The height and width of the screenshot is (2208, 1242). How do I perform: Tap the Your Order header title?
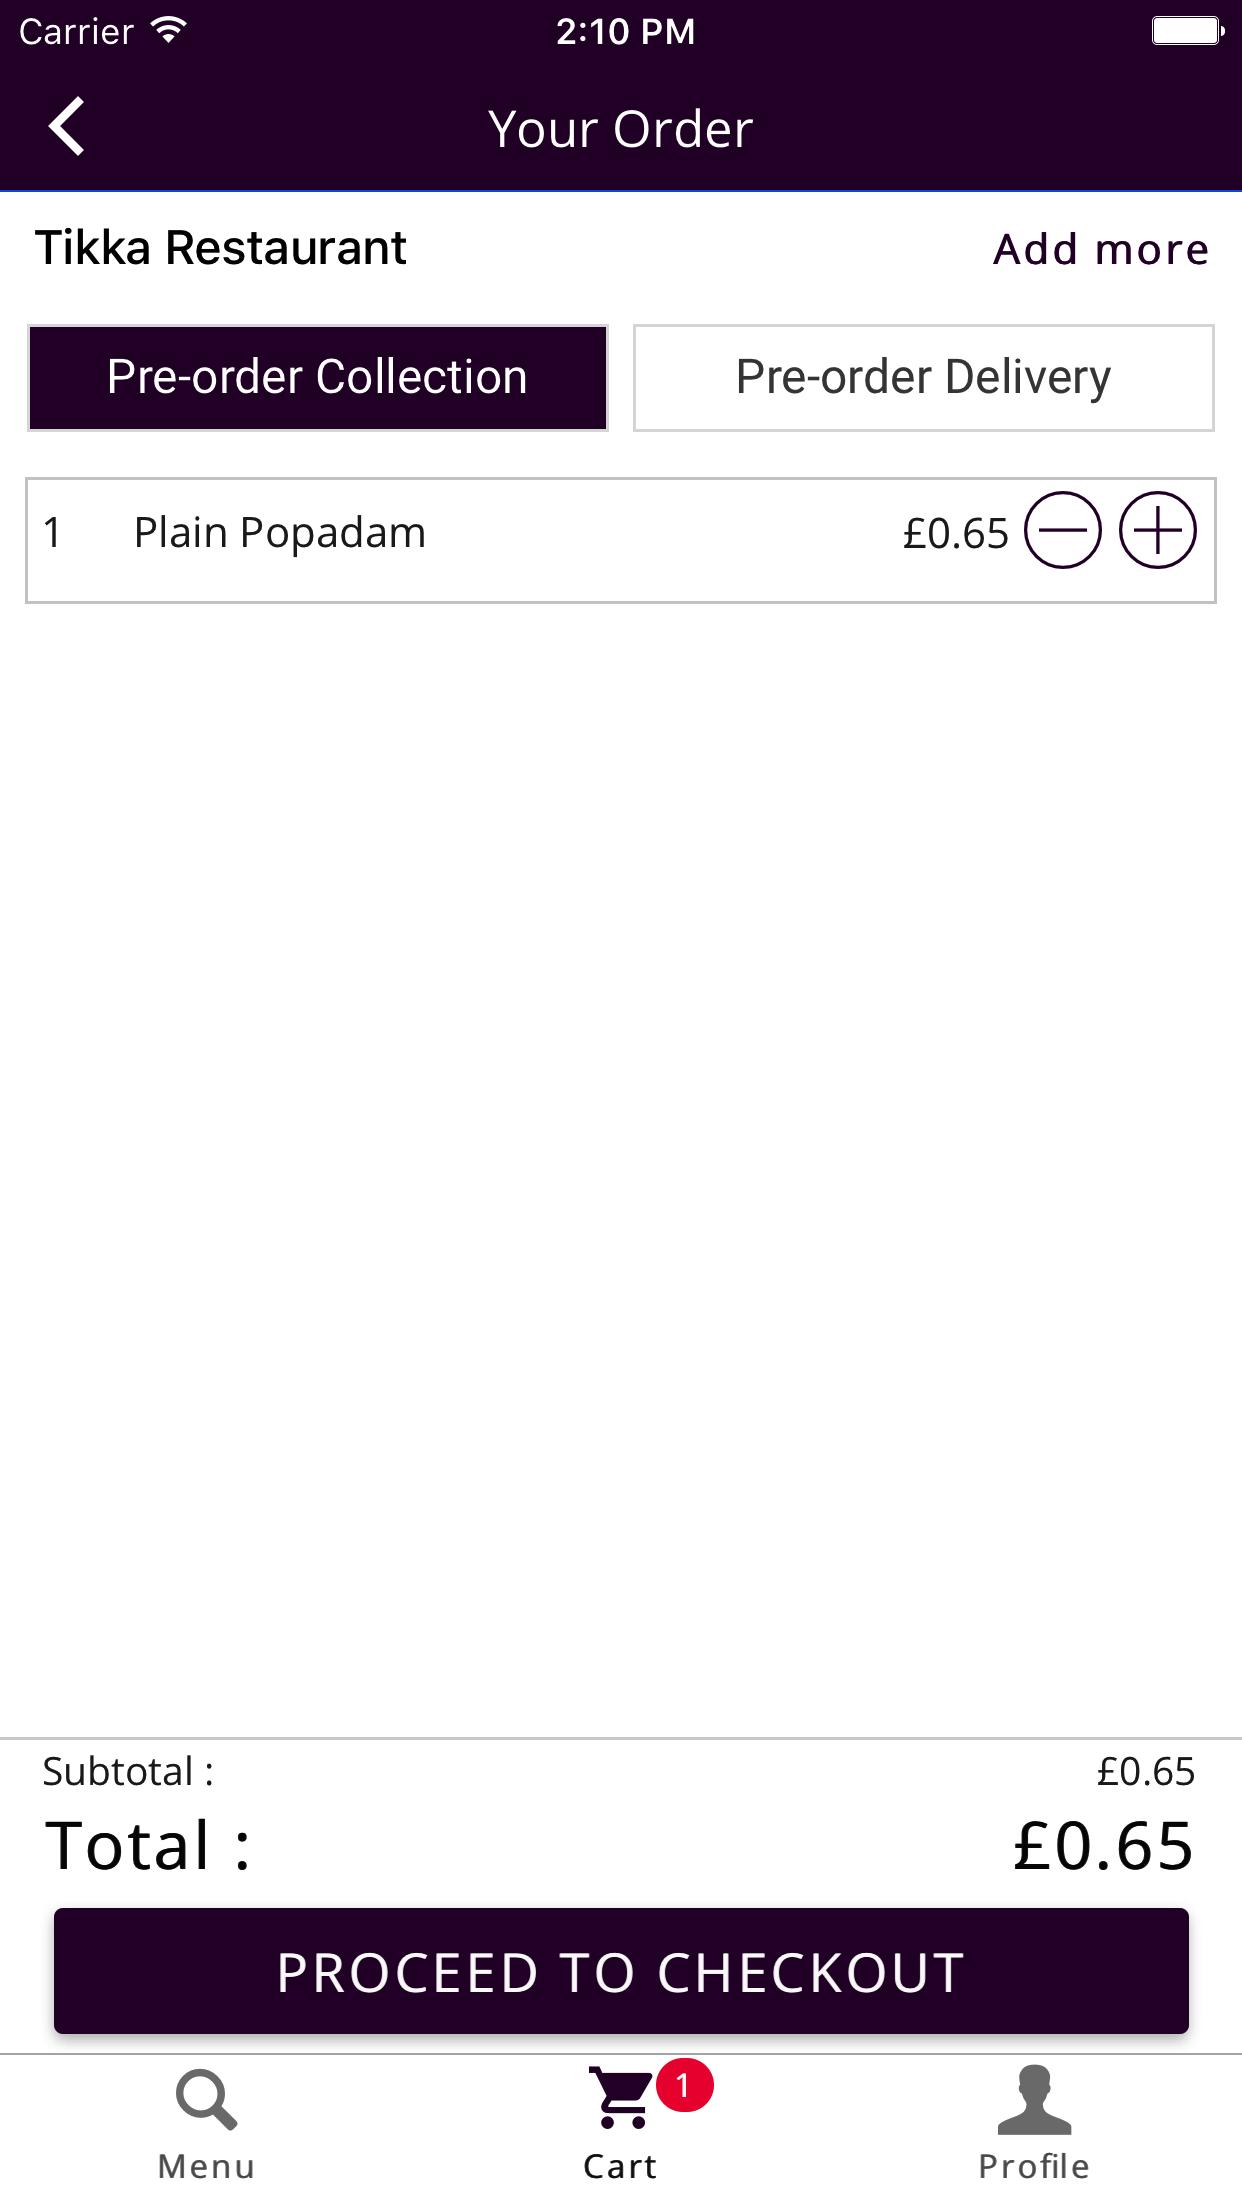(621, 129)
